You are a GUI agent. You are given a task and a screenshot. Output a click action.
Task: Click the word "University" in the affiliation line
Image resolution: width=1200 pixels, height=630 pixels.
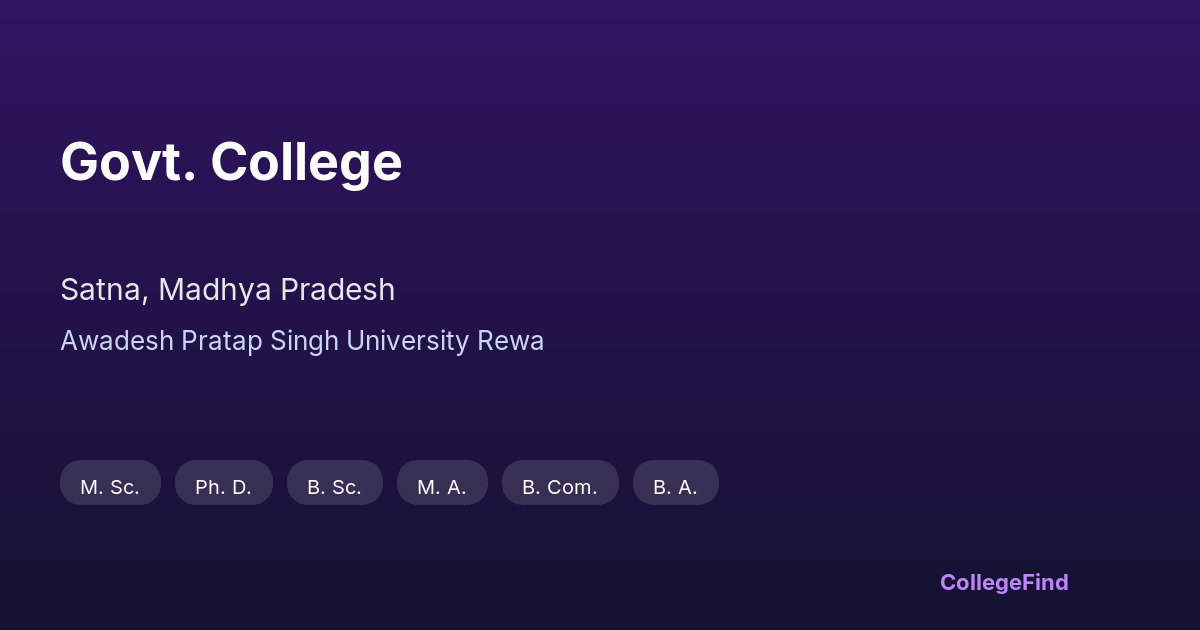(407, 341)
